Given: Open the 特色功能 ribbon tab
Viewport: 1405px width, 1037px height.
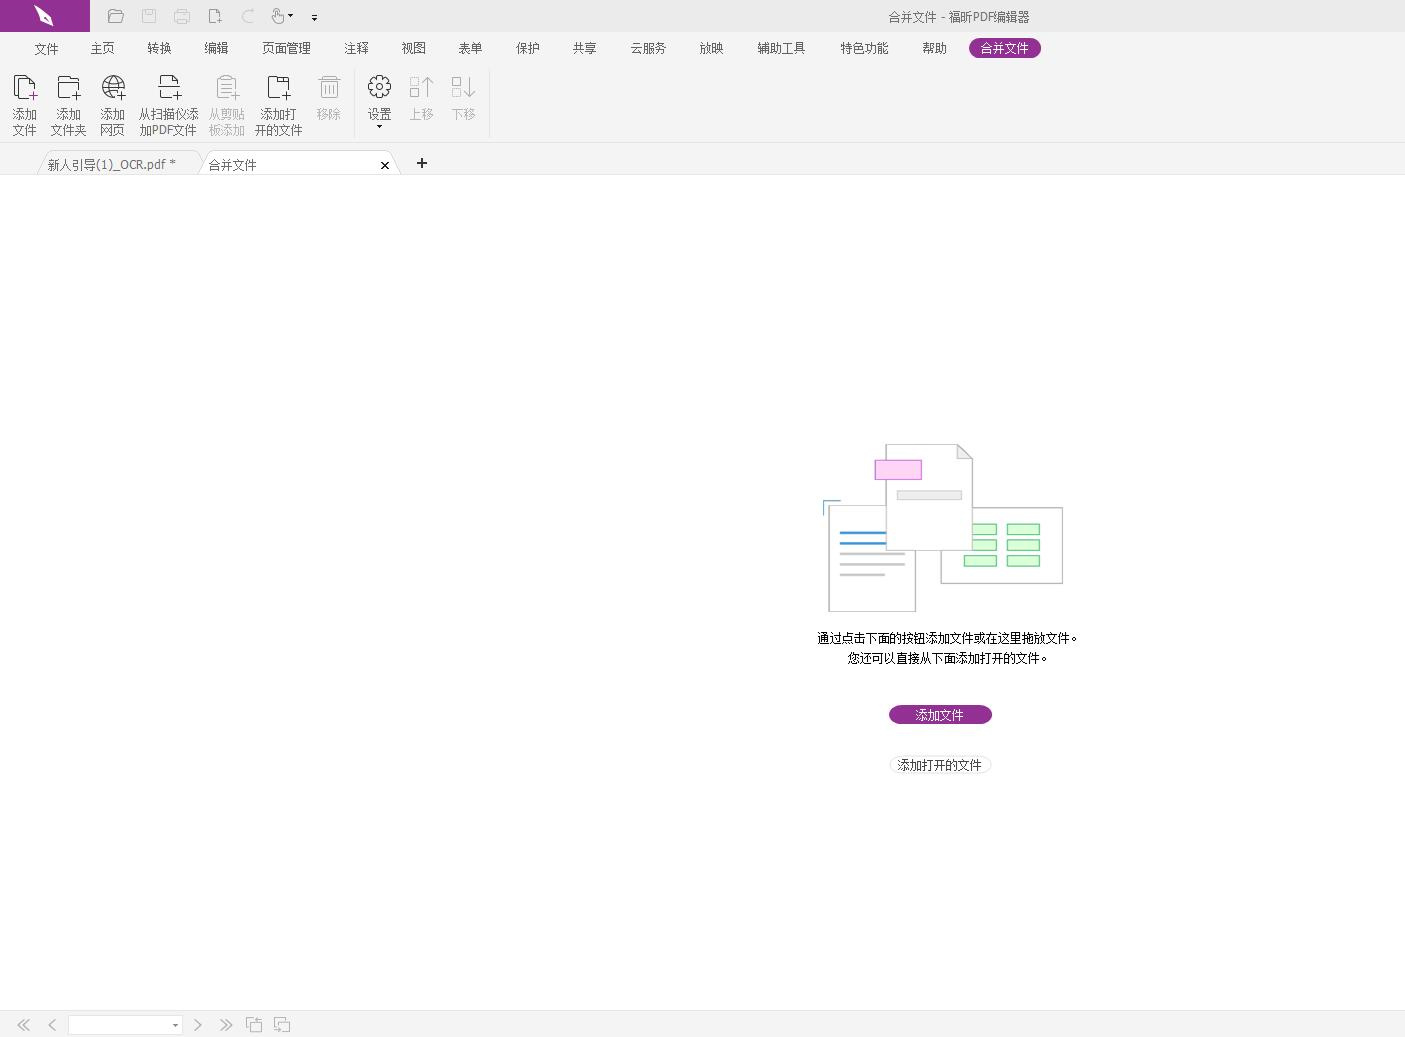Looking at the screenshot, I should (864, 48).
